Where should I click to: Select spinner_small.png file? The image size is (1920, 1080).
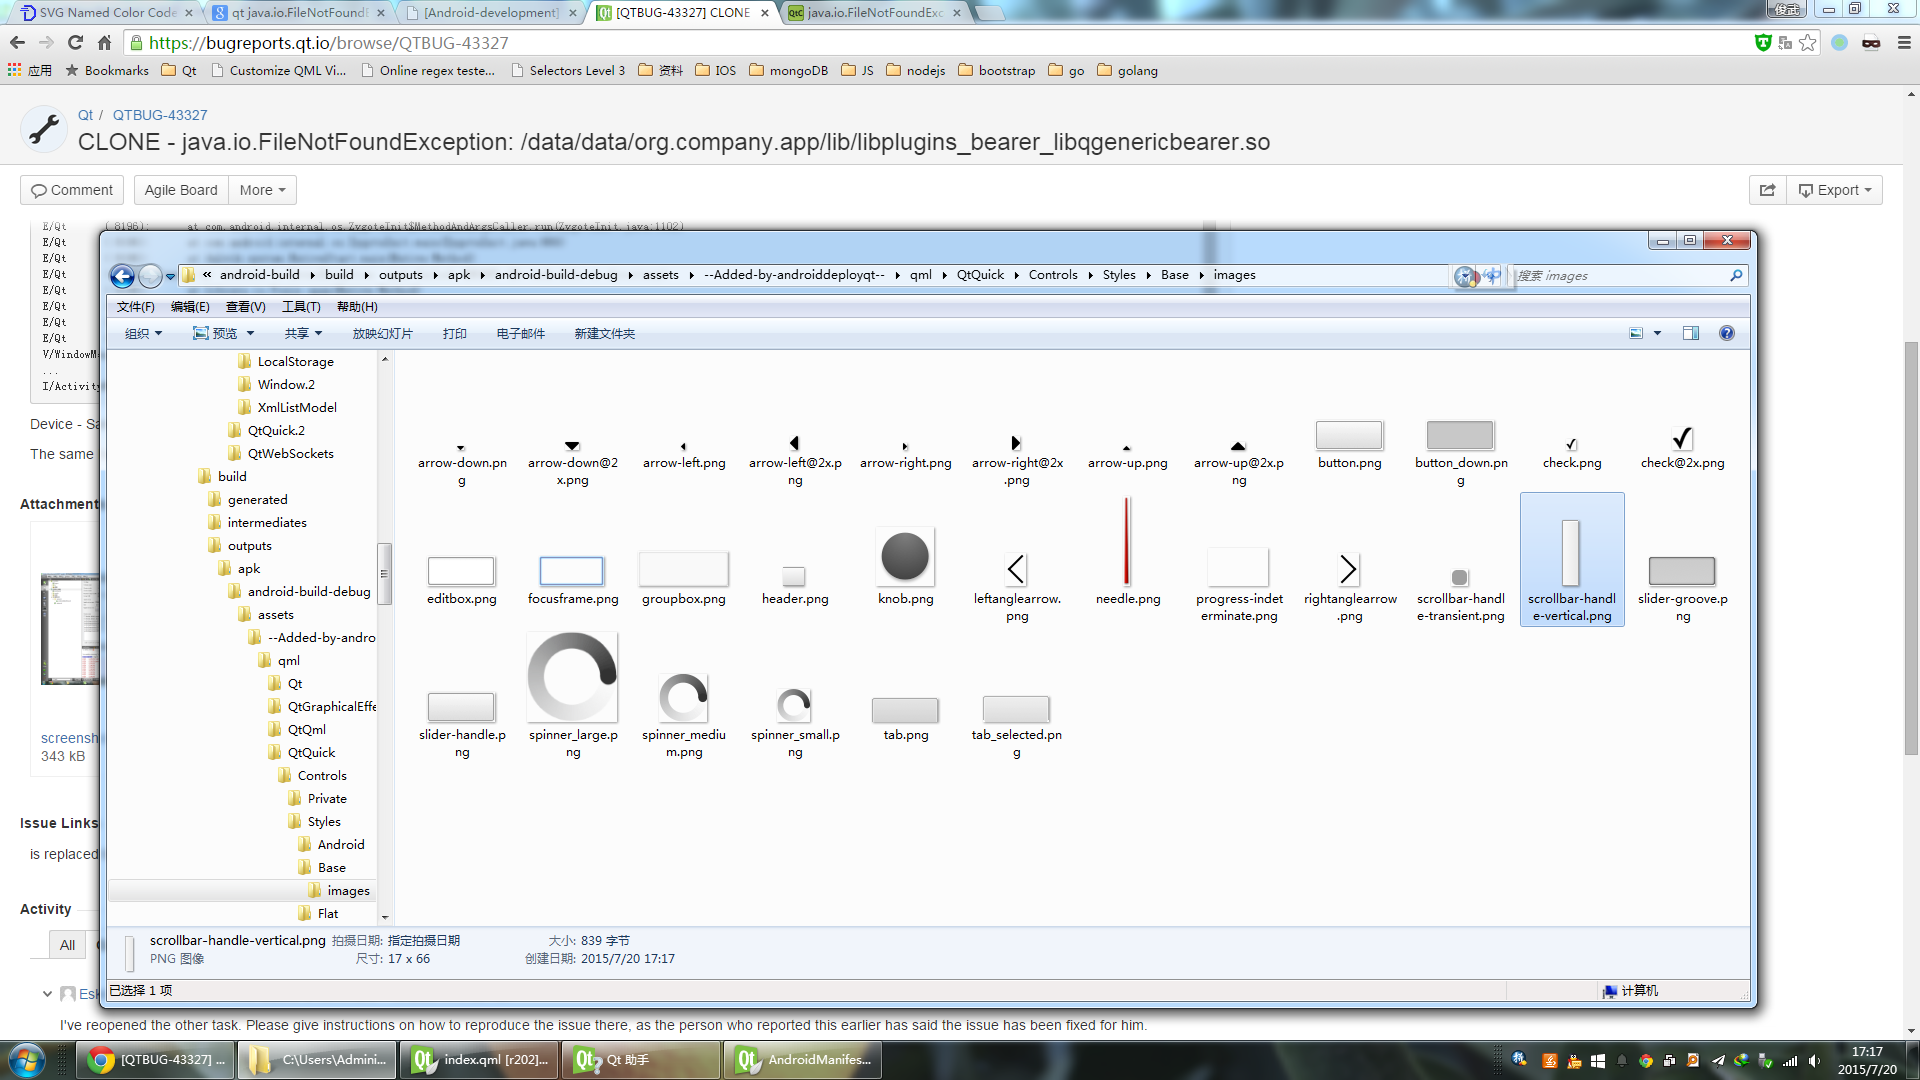(795, 724)
